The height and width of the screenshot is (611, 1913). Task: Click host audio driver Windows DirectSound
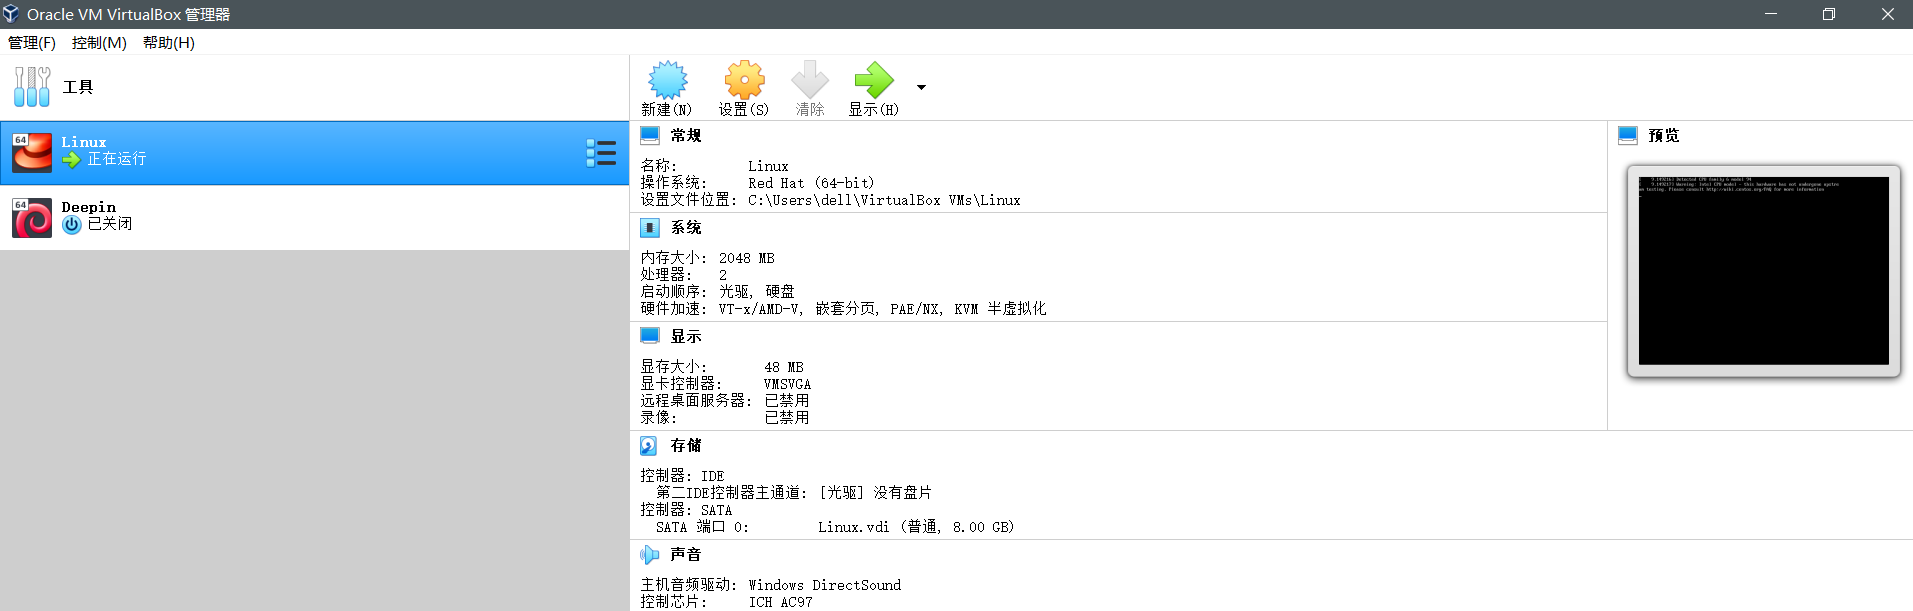pyautogui.click(x=825, y=585)
